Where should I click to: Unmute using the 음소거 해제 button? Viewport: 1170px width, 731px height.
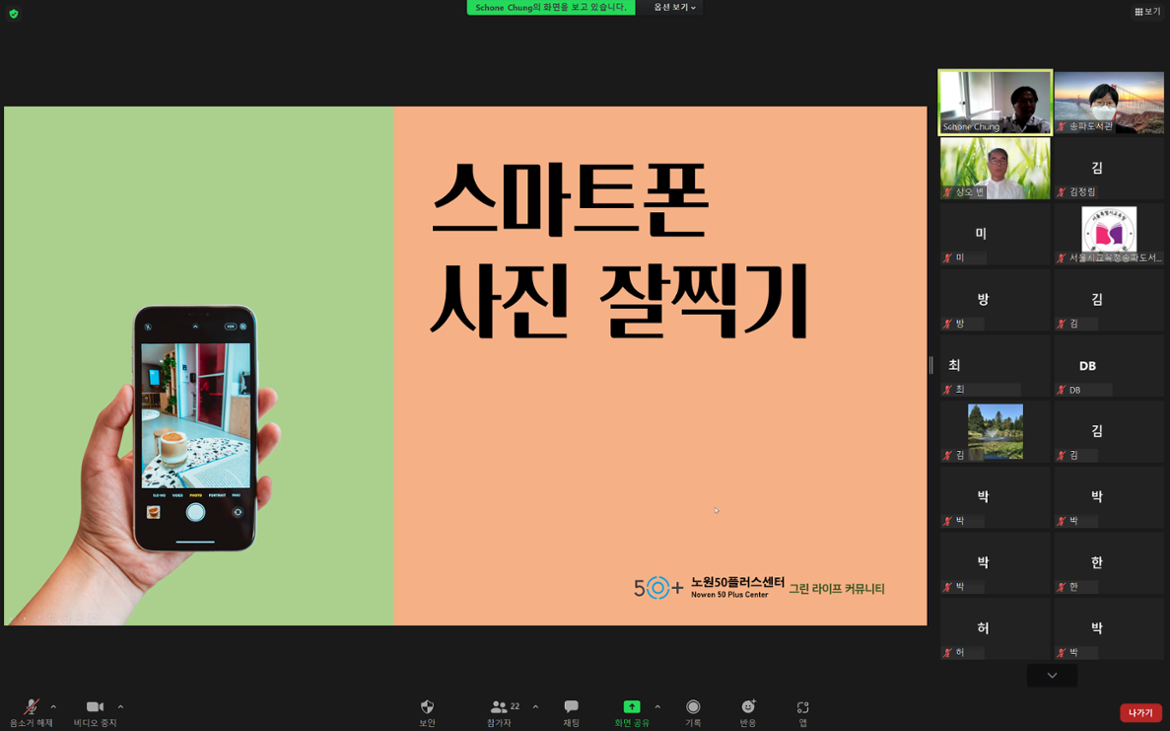(x=30, y=708)
